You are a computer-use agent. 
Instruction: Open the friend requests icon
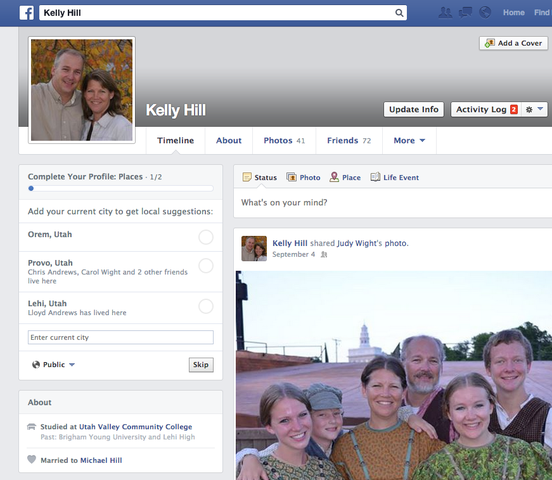point(445,13)
